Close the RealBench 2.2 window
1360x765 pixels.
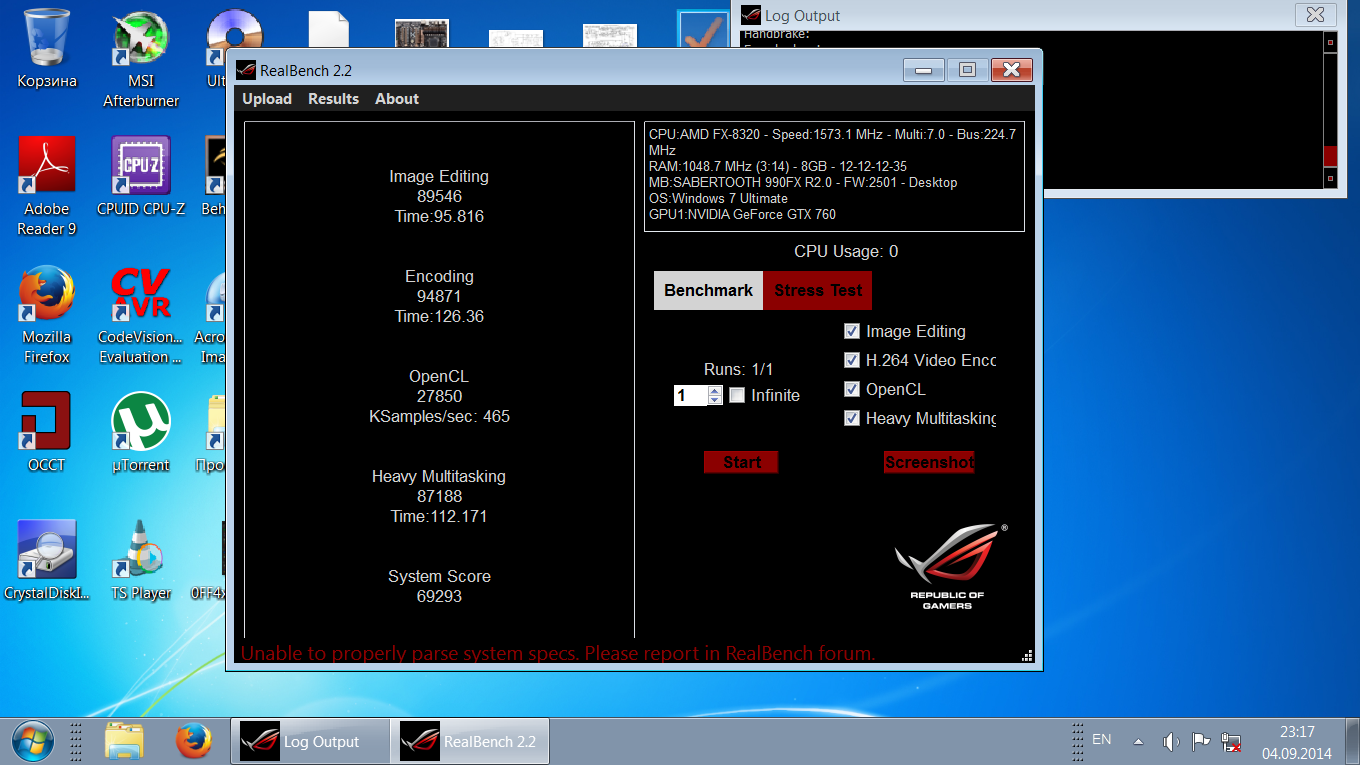point(1011,70)
